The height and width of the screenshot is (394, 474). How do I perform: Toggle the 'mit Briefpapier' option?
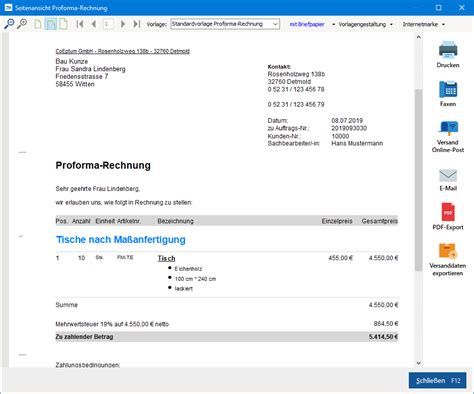click(307, 24)
